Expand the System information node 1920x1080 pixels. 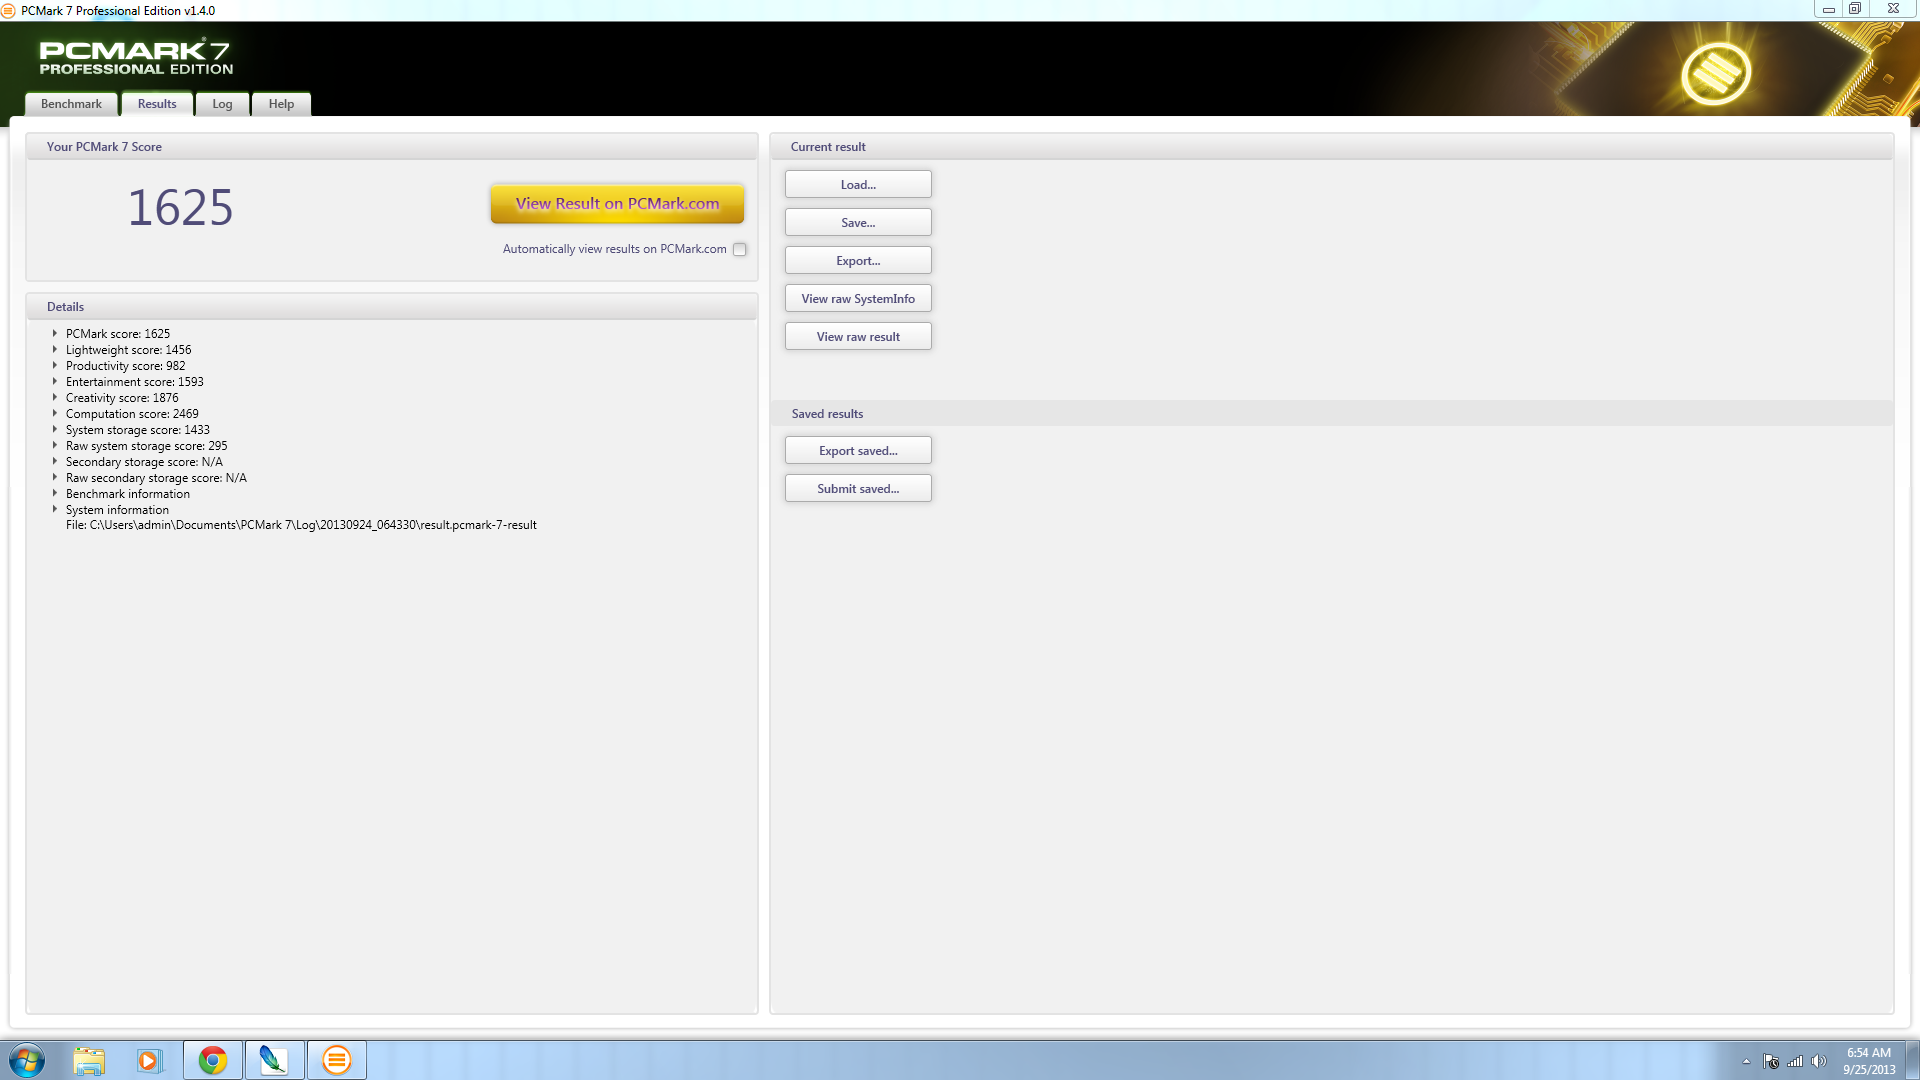(x=55, y=510)
